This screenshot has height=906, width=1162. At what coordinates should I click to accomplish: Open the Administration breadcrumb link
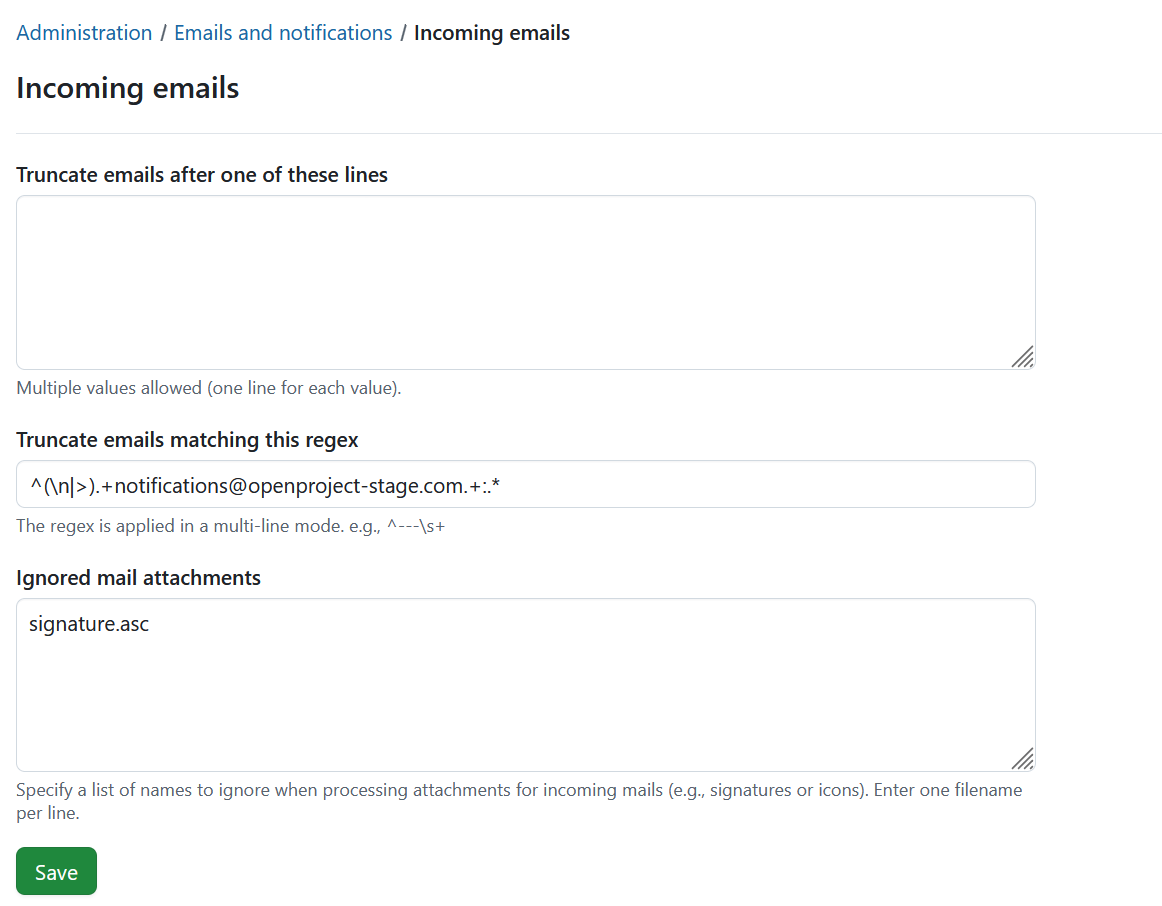coord(84,32)
